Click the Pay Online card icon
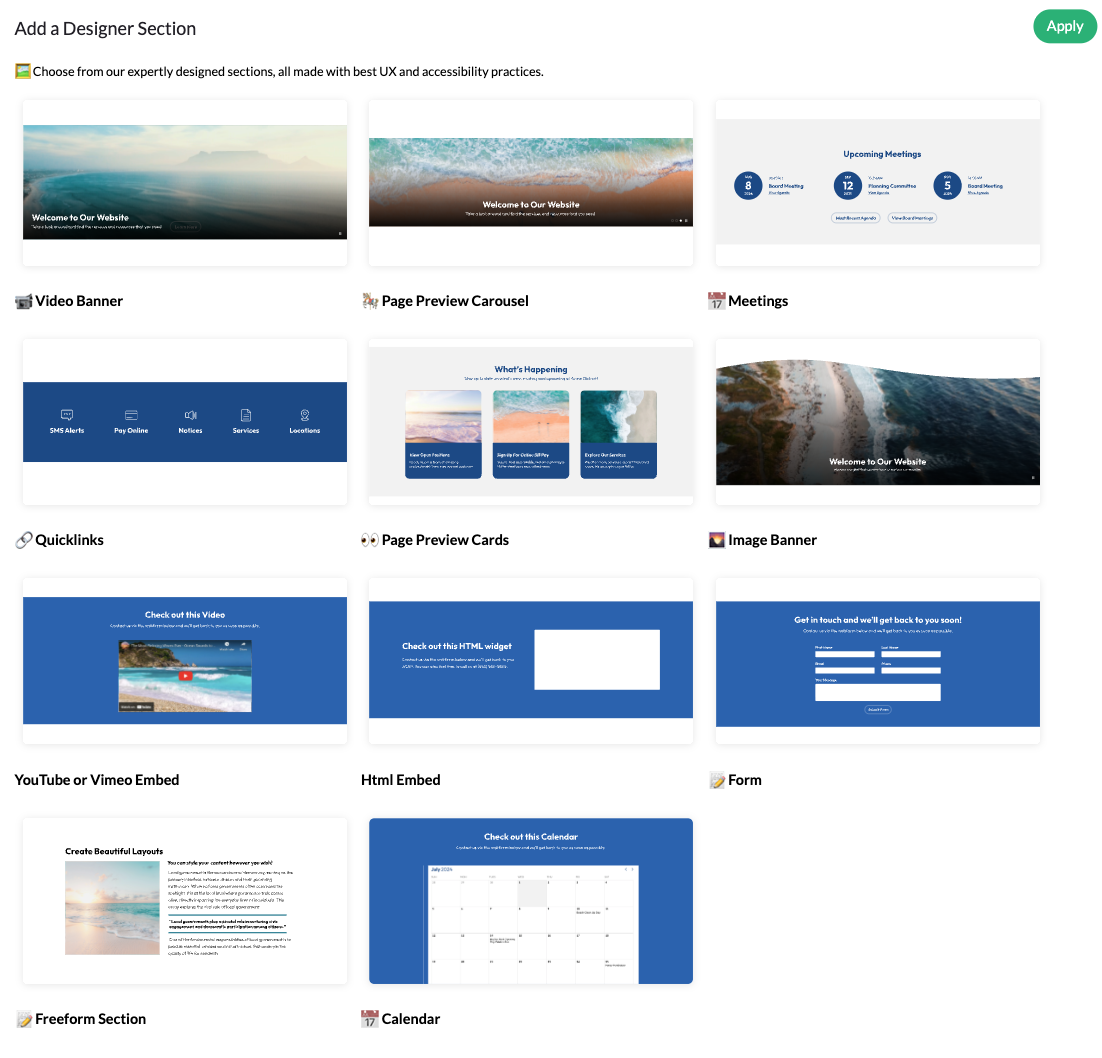This screenshot has height=1058, width=1102. point(131,415)
